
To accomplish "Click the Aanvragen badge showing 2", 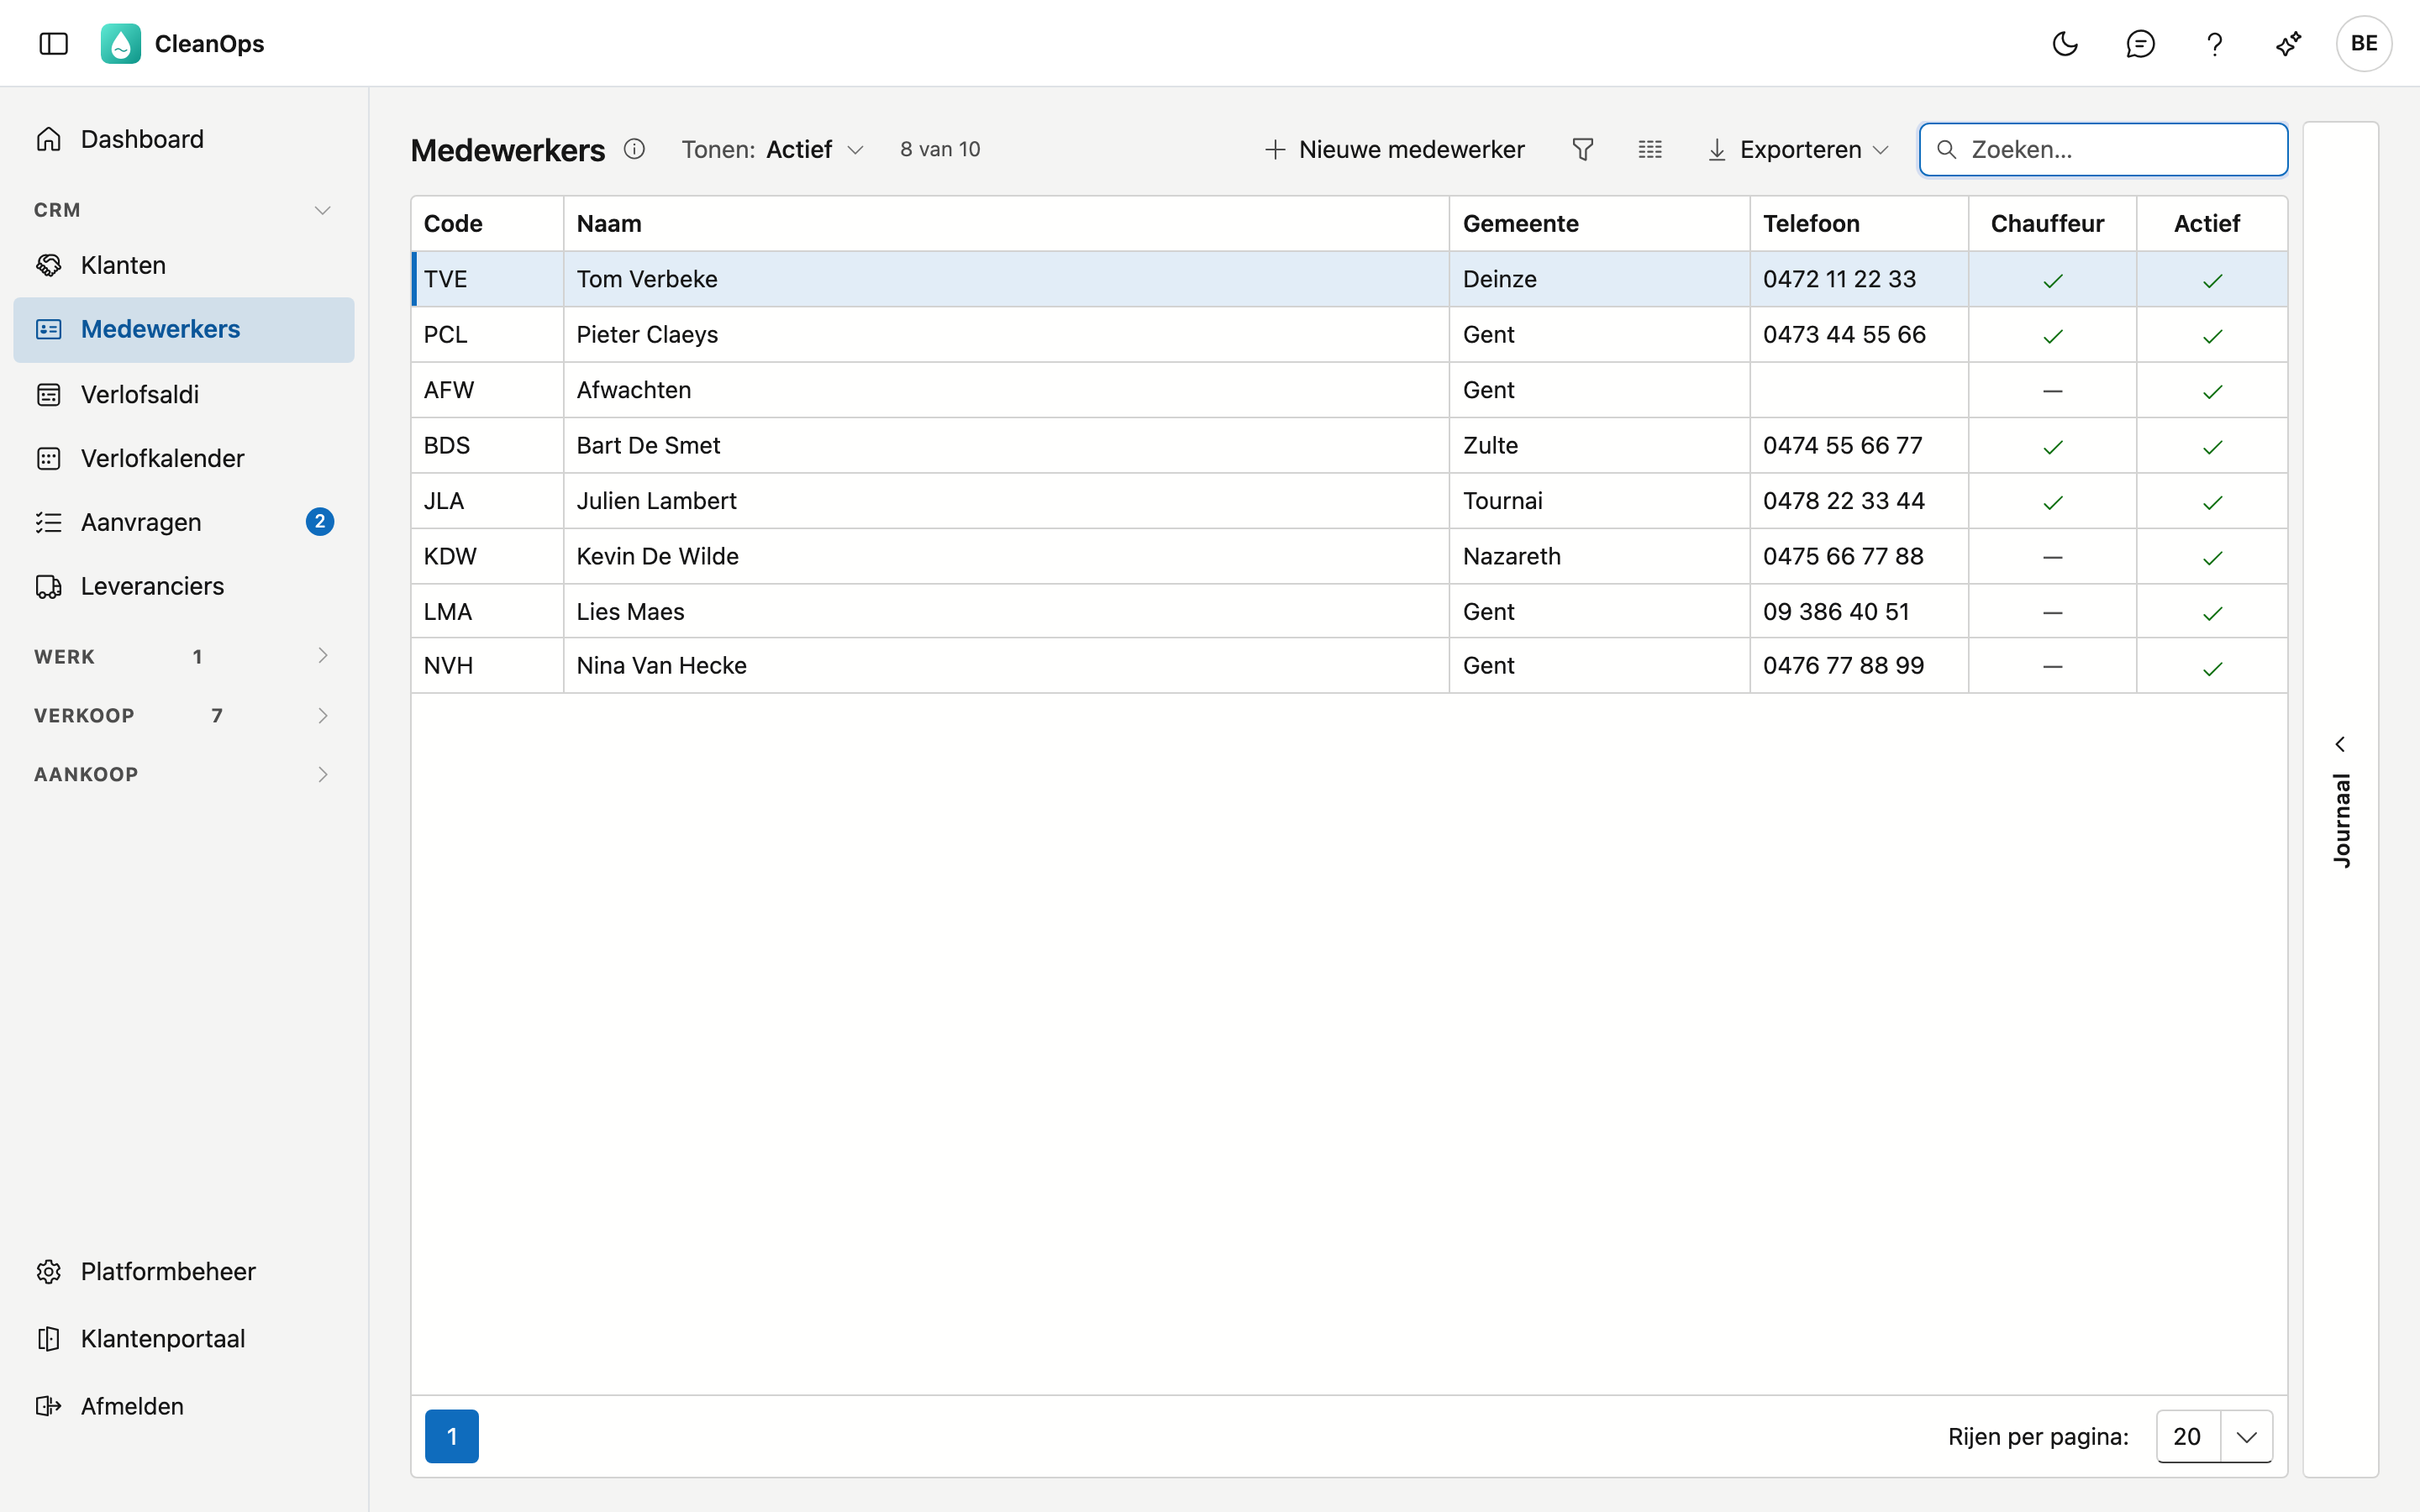I will pyautogui.click(x=320, y=522).
